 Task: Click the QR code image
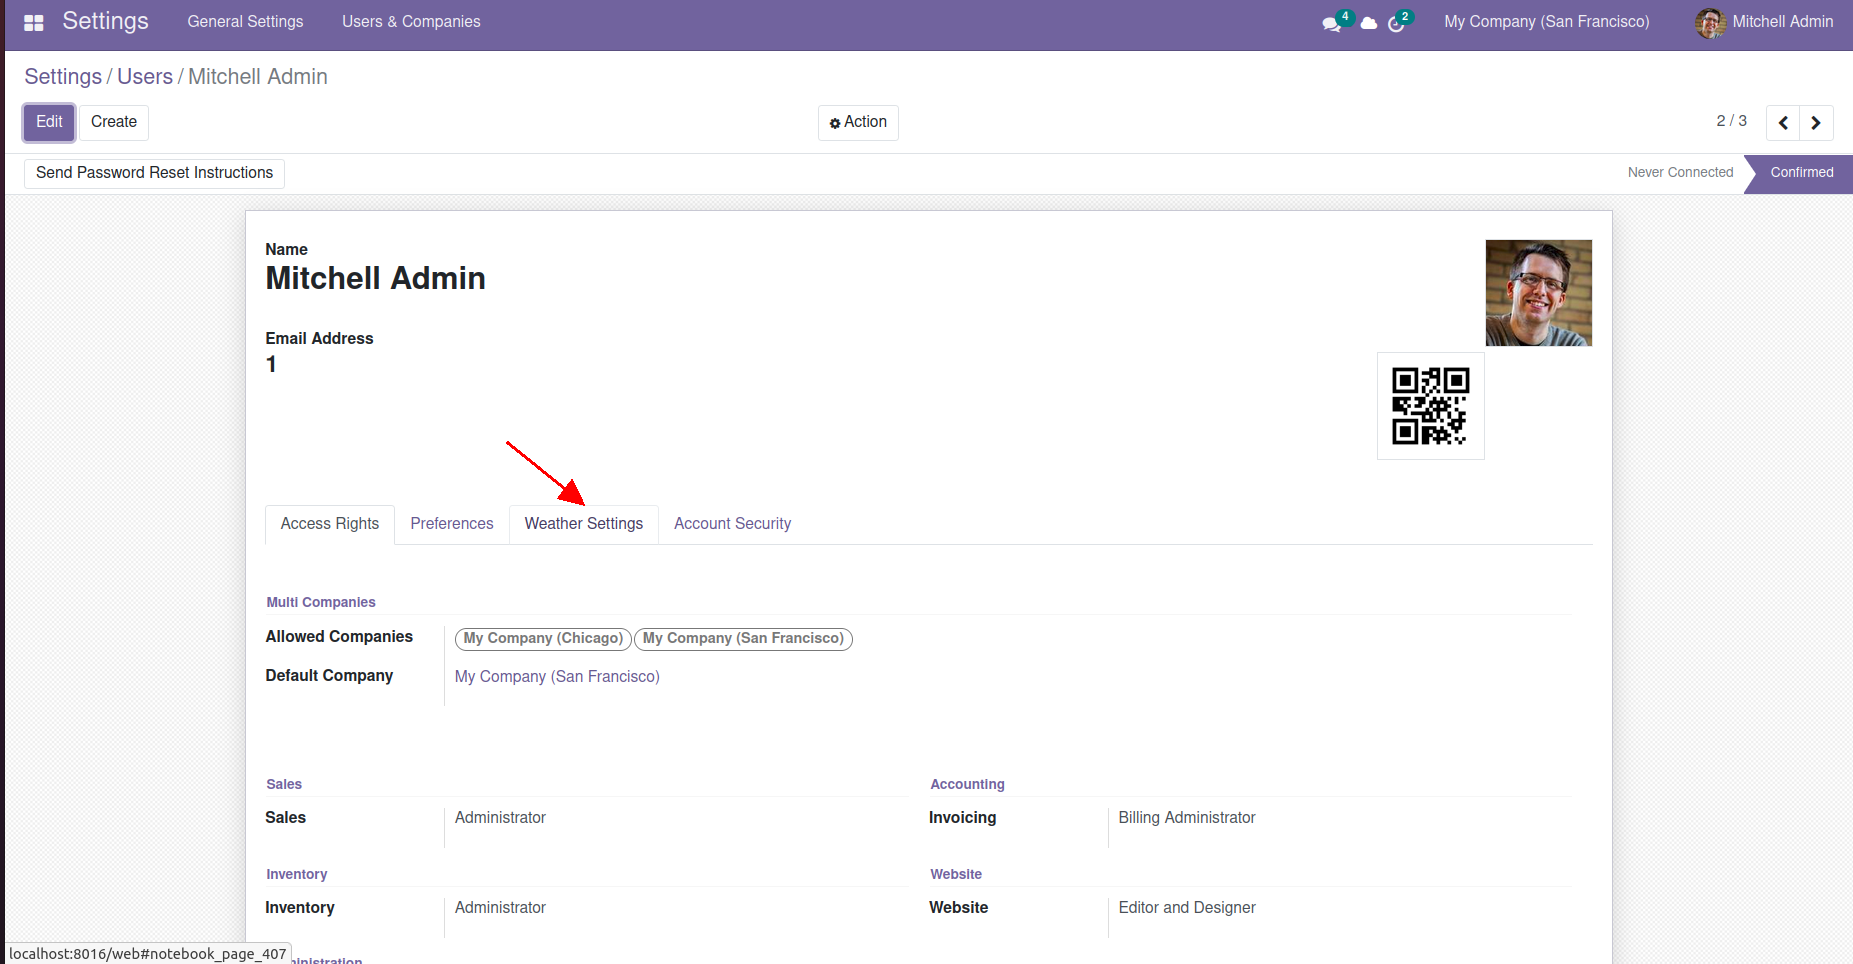point(1430,406)
